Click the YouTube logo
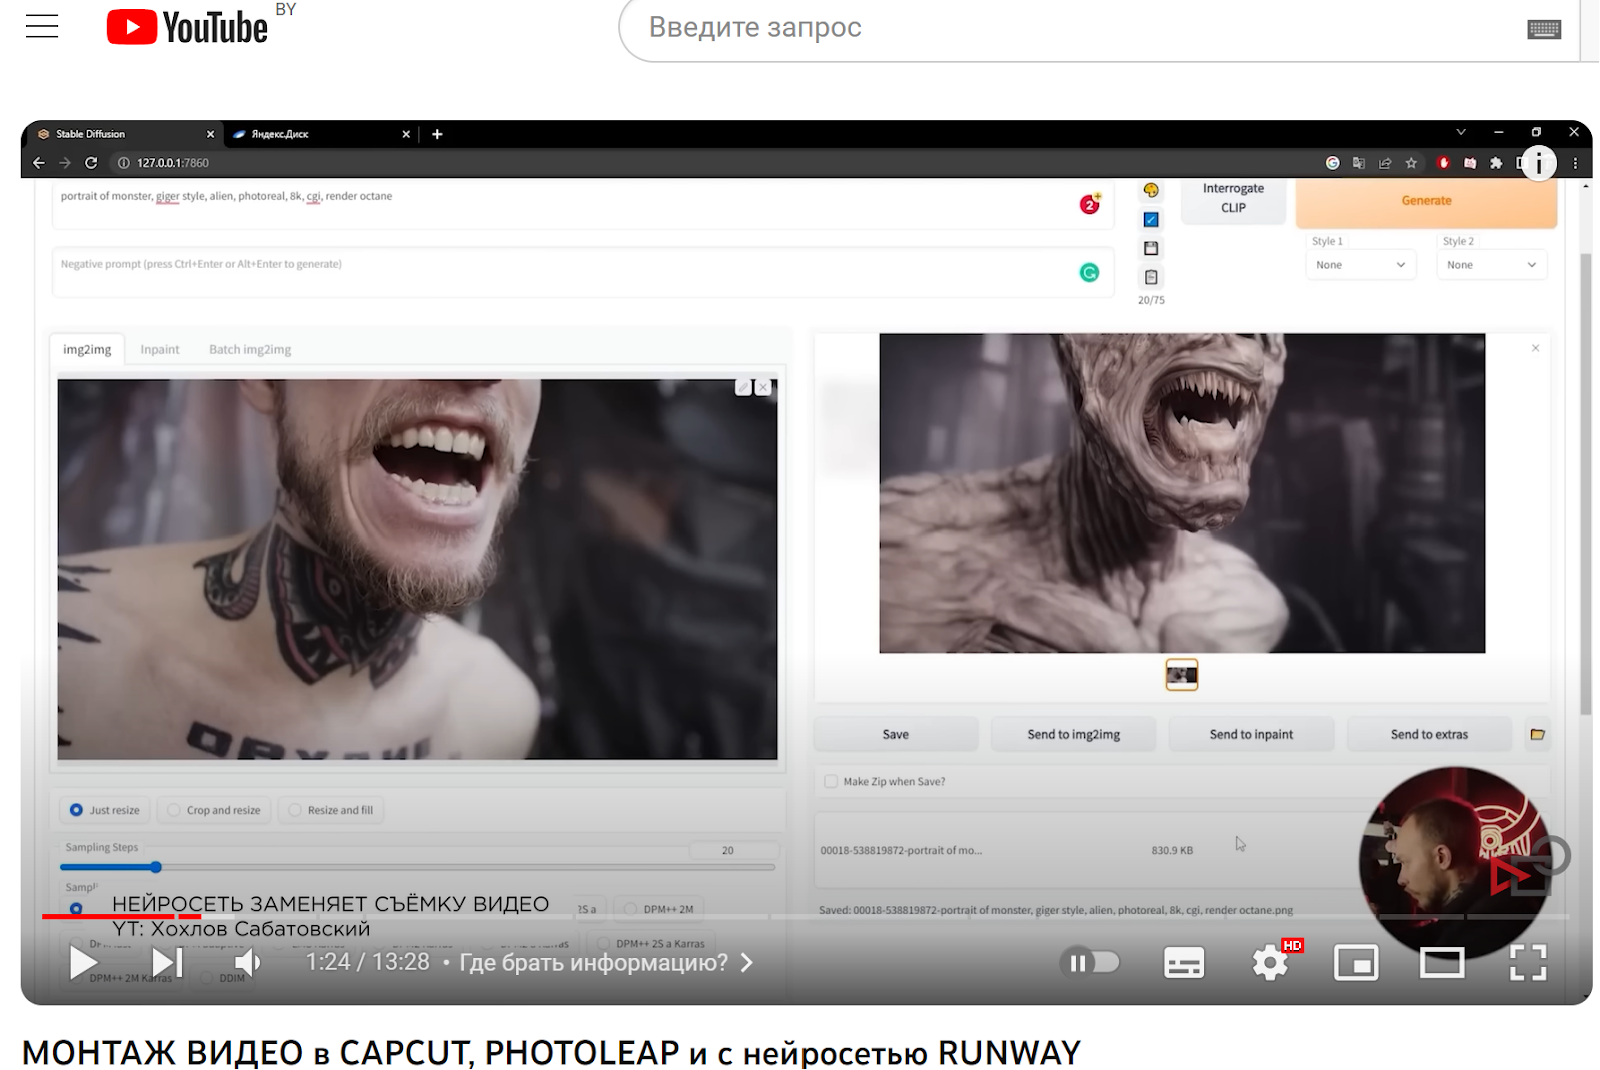This screenshot has height=1070, width=1600. (187, 27)
